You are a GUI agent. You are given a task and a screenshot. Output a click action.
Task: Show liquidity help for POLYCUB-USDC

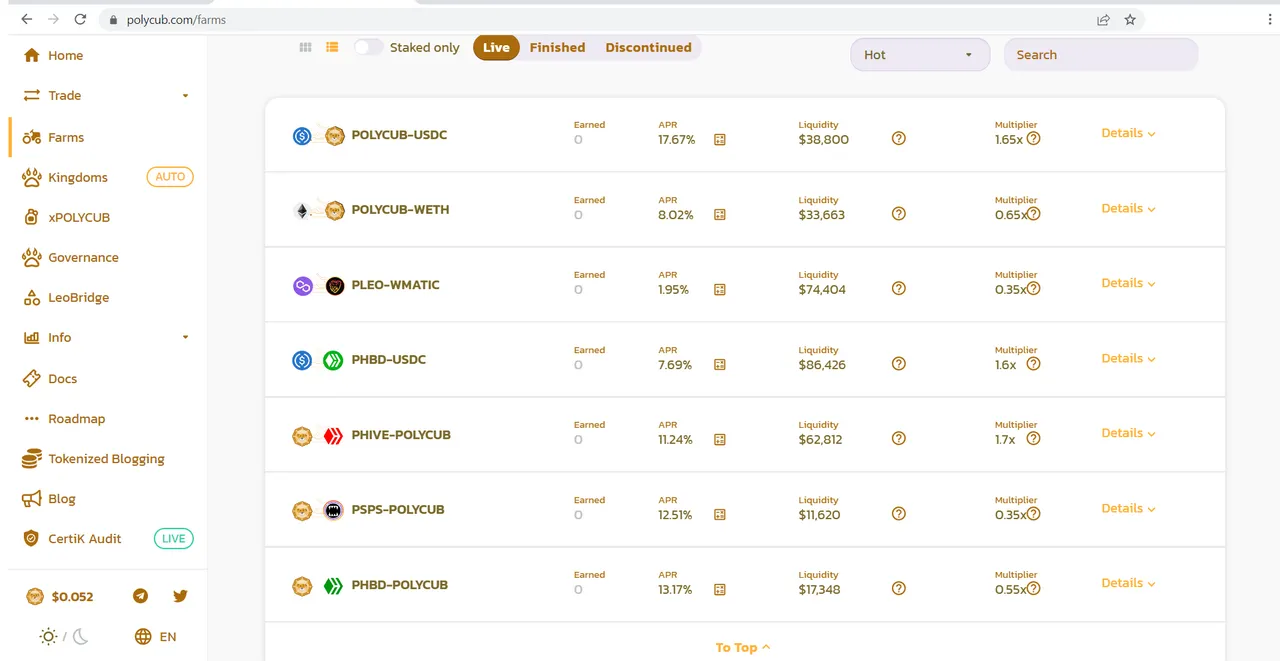pos(898,139)
